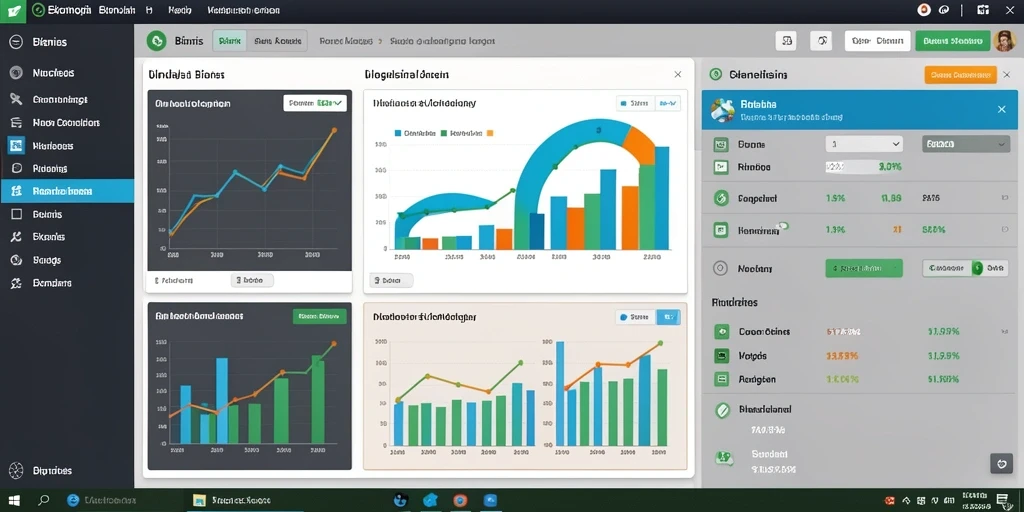This screenshot has height=512, width=1024.
Task: Click the first breadcrumb link in the toolbar
Action: pyautogui.click(x=345, y=41)
